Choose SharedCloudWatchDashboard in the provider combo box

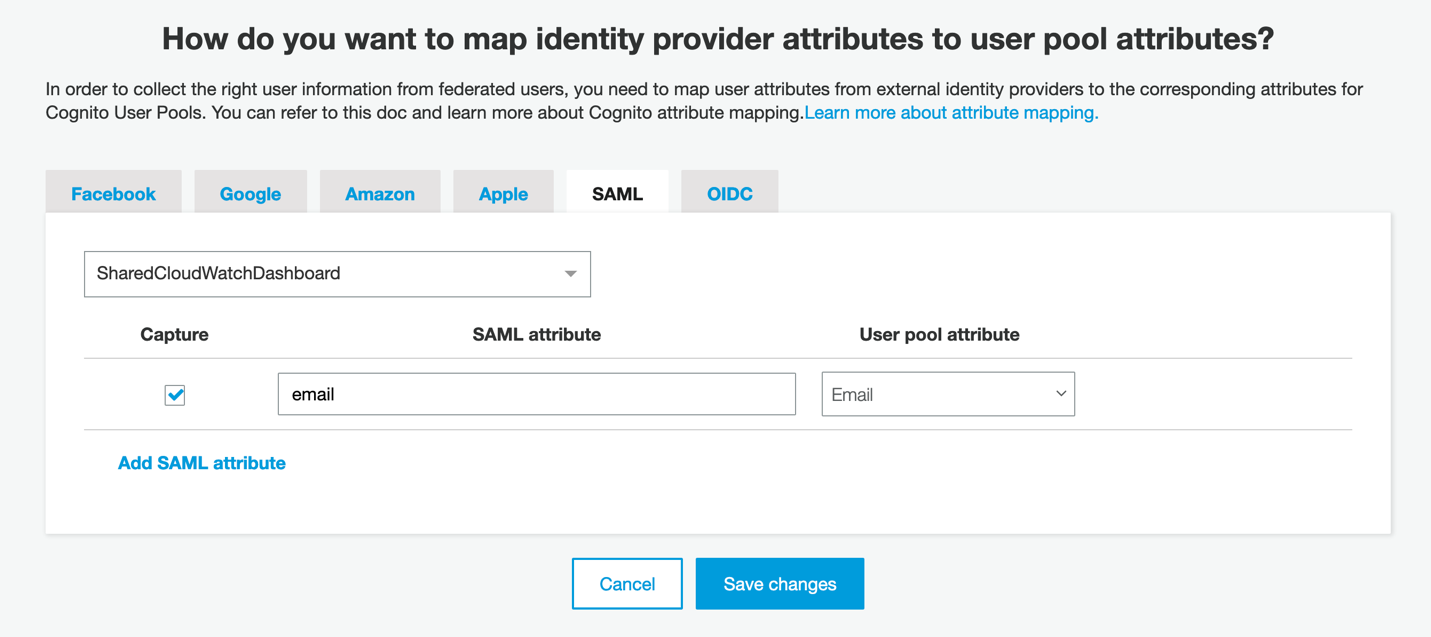click(x=337, y=273)
